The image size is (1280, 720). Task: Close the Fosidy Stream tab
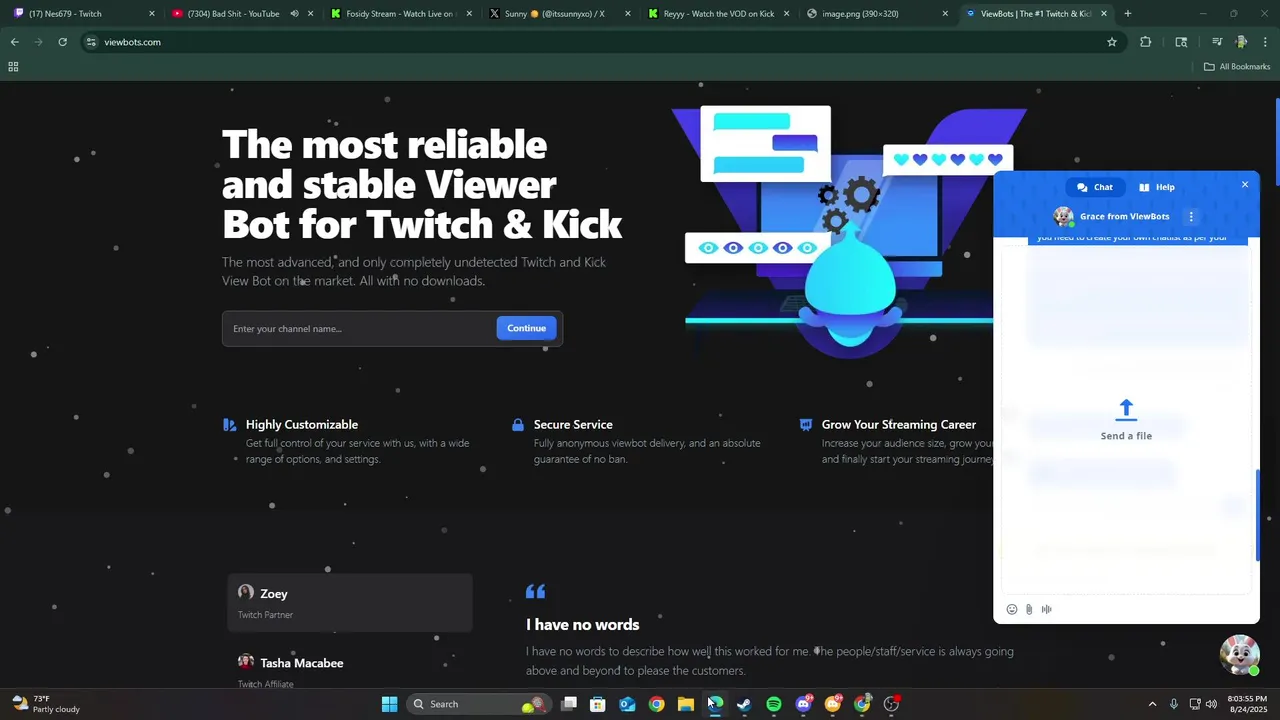(x=468, y=14)
